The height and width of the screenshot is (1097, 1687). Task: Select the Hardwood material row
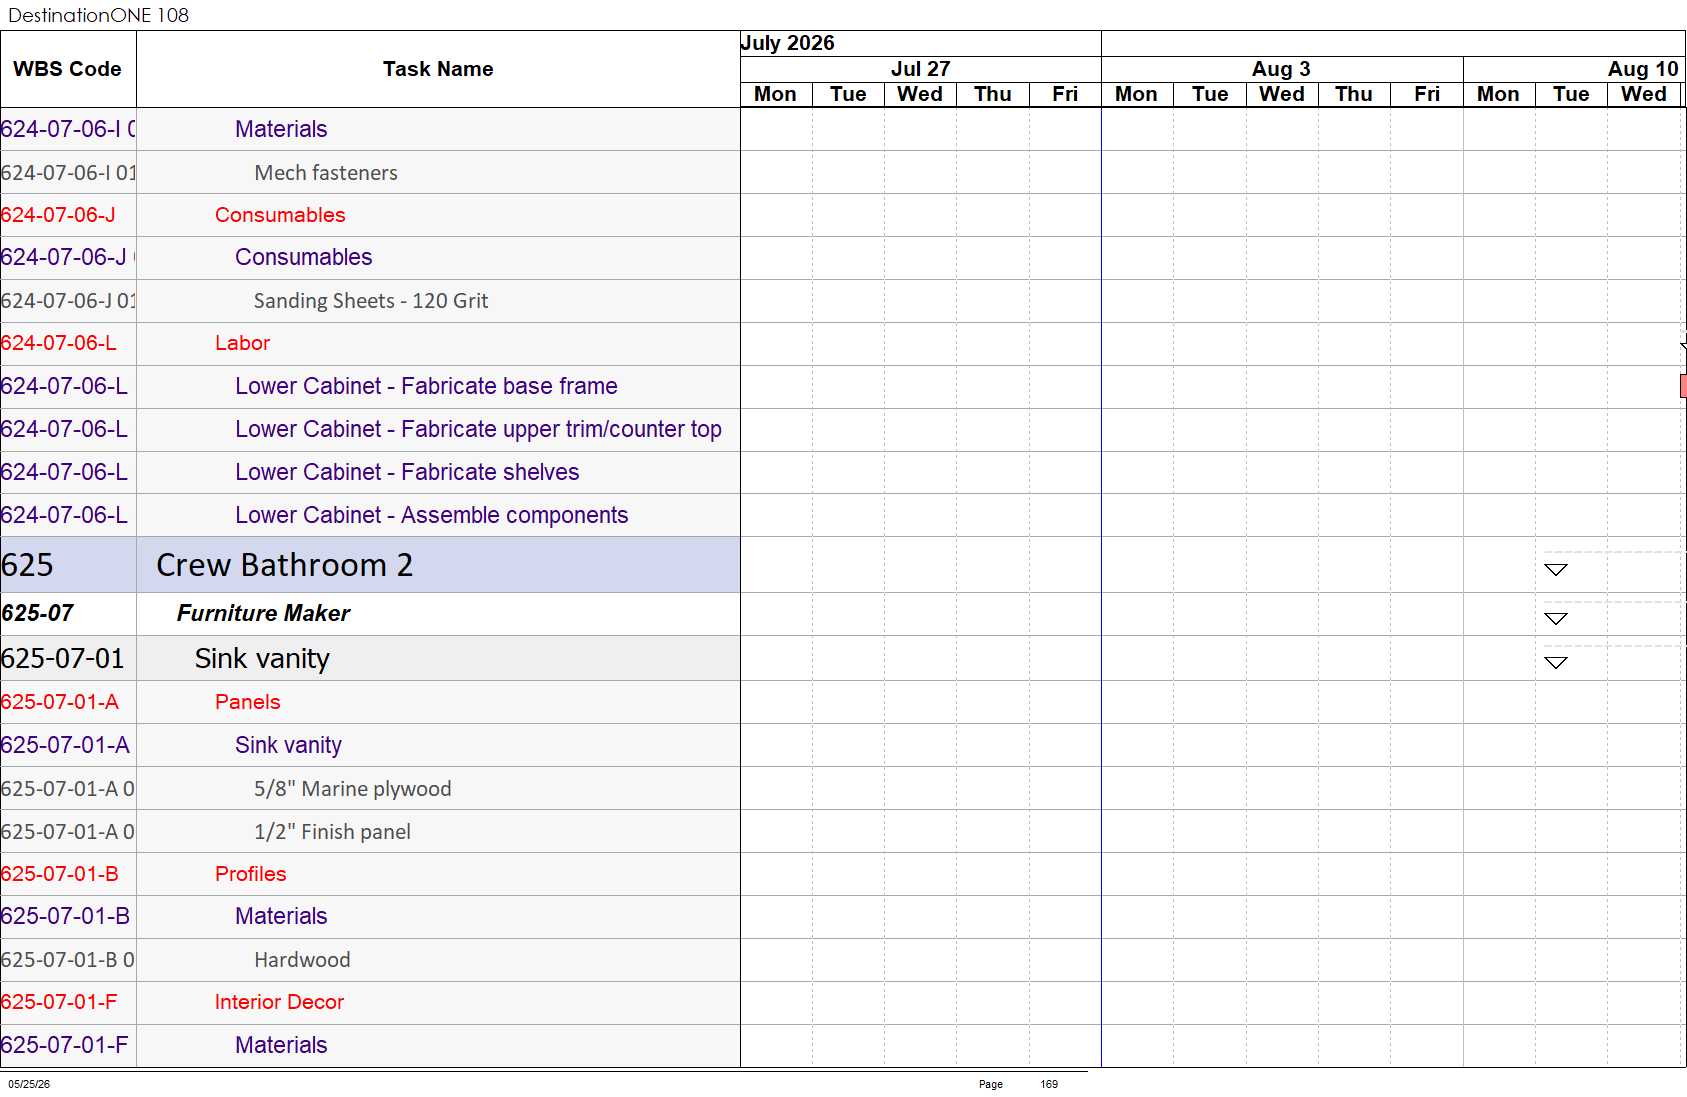pyautogui.click(x=370, y=960)
